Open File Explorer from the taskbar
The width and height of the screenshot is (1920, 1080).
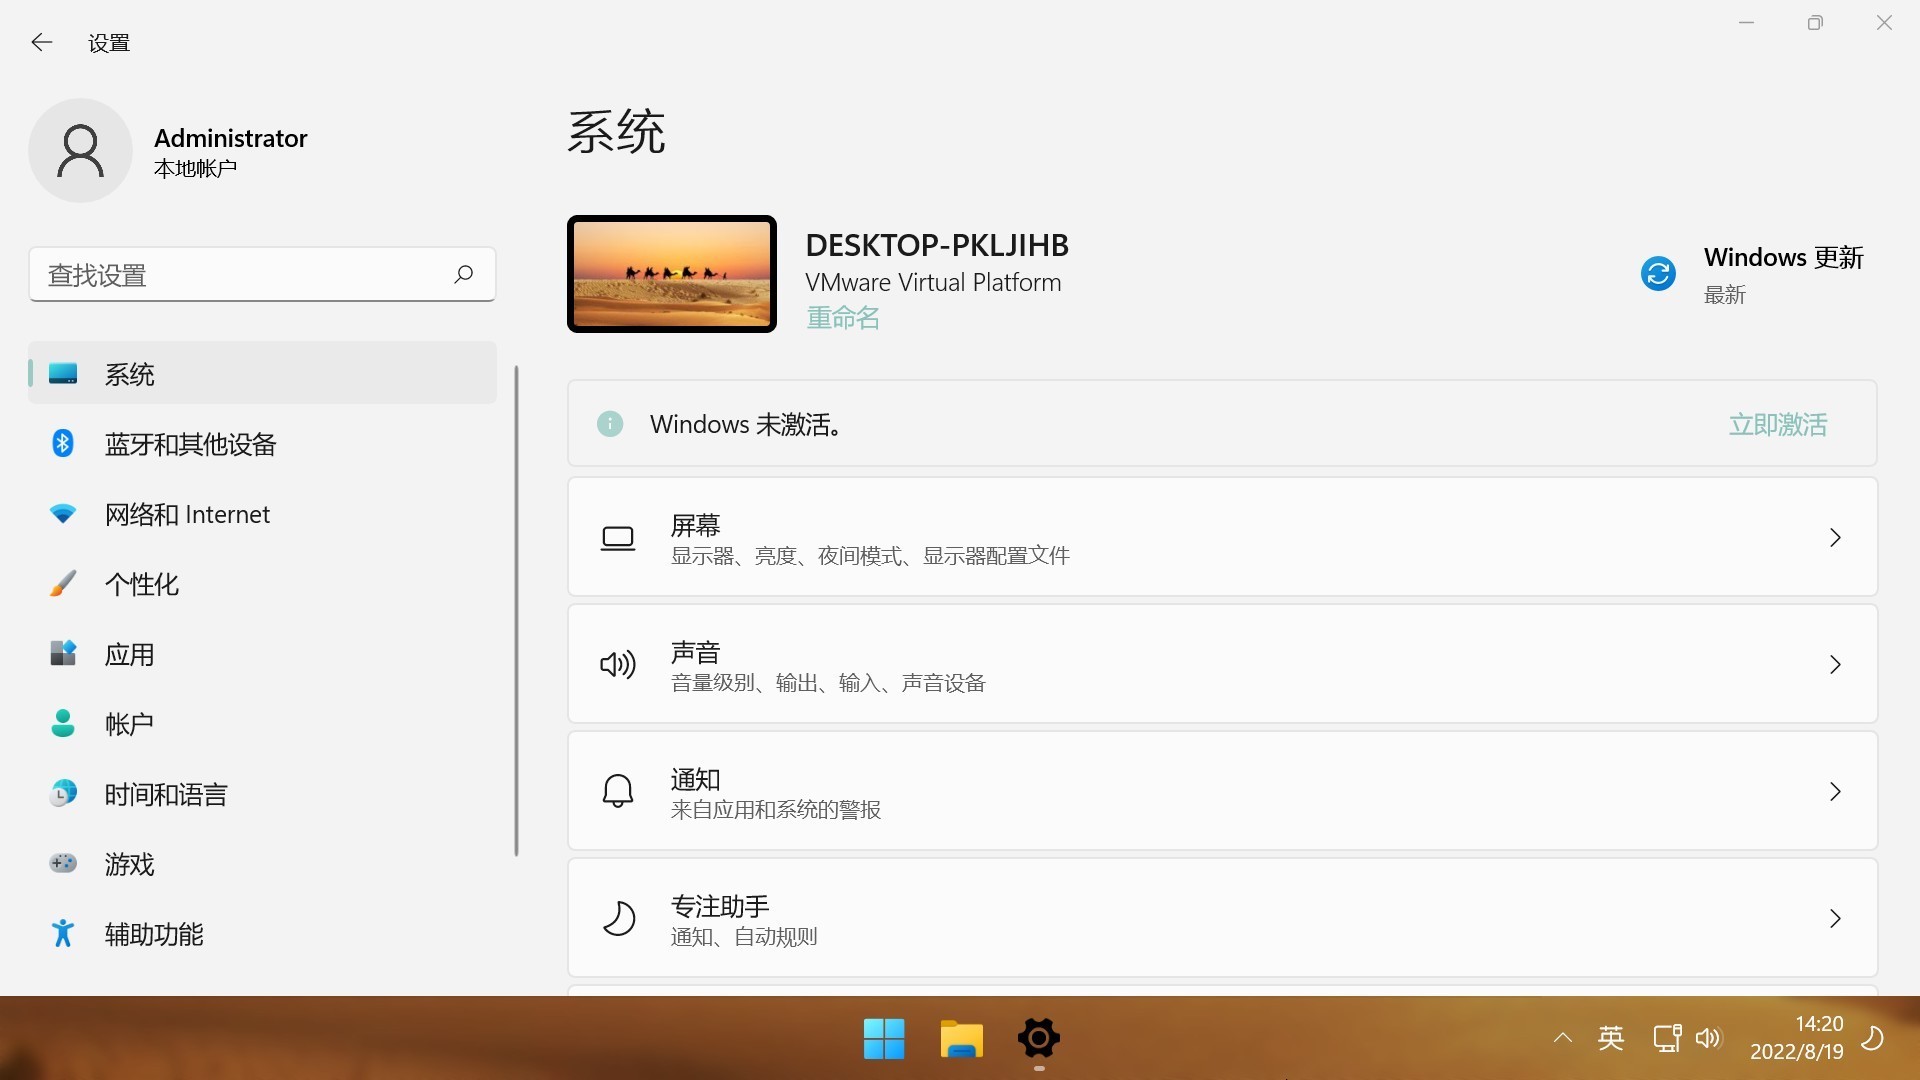[961, 1039]
